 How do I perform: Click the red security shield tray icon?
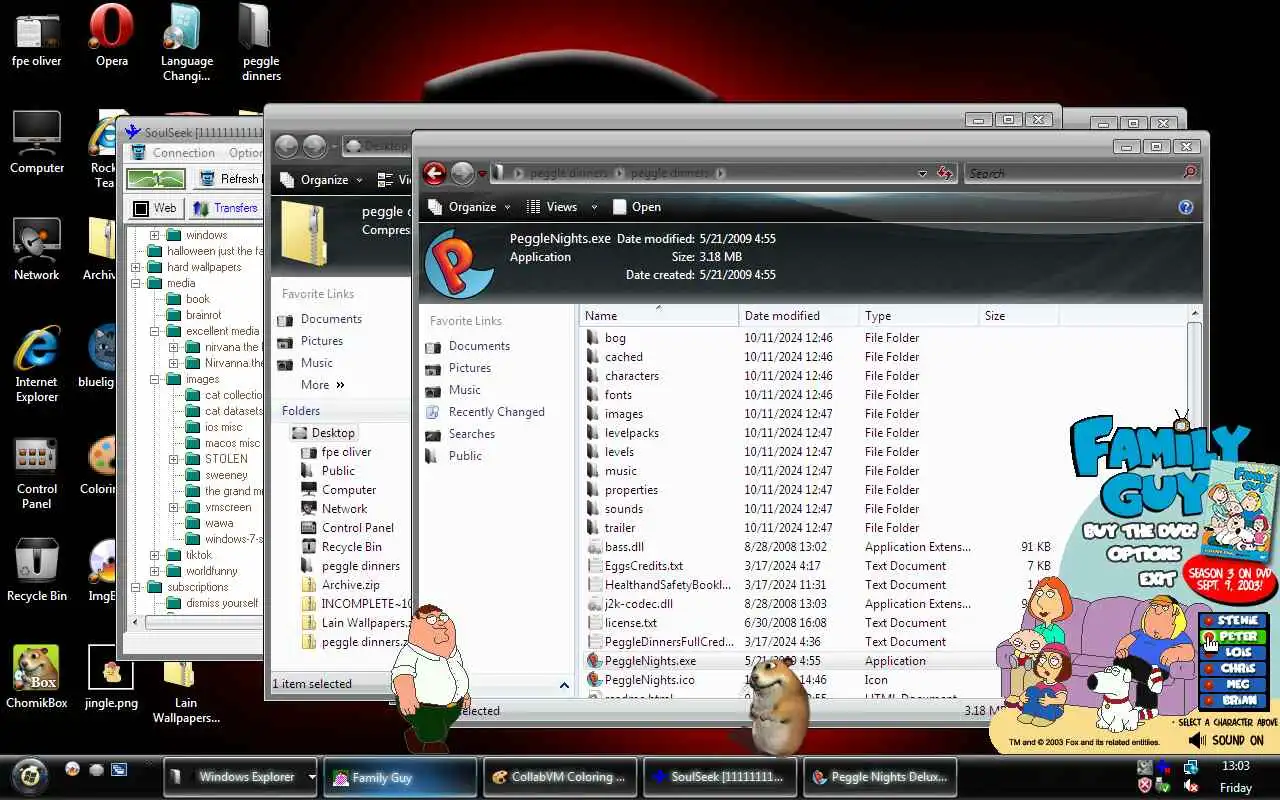[1145, 786]
